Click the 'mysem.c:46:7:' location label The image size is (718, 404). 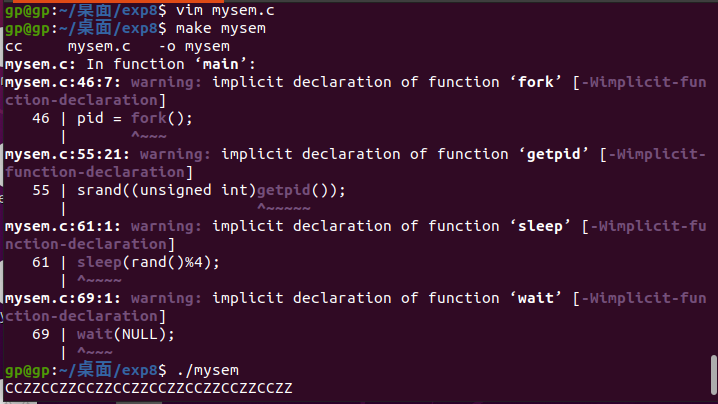[63, 82]
